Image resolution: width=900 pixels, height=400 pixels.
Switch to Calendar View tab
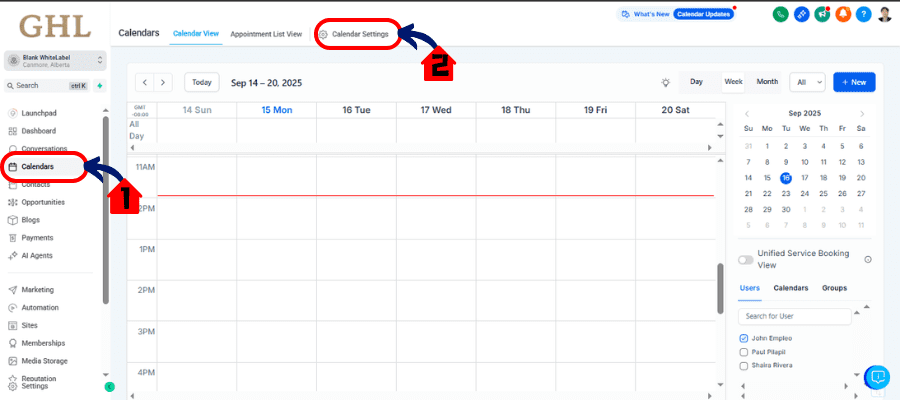(x=196, y=34)
